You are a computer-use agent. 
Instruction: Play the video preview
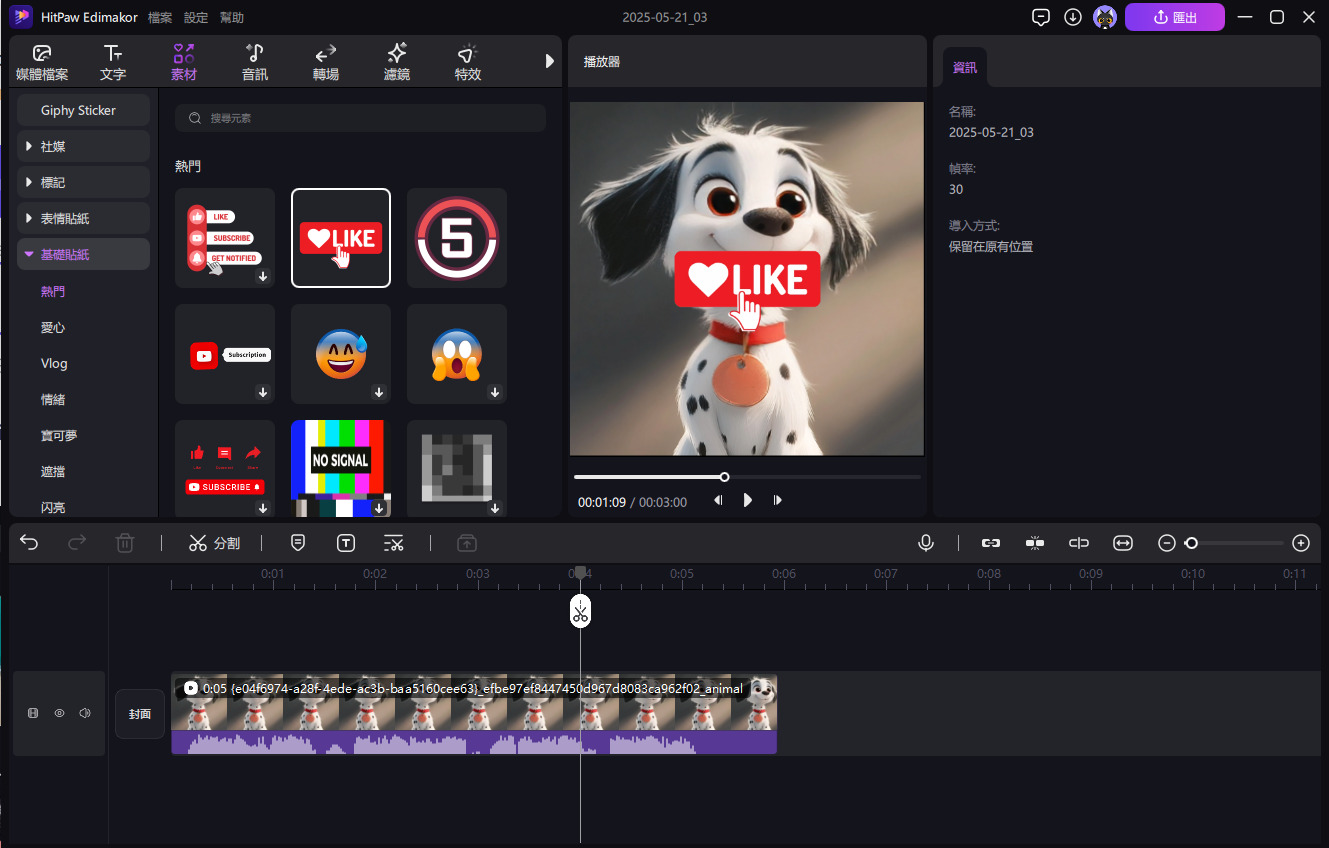point(748,500)
